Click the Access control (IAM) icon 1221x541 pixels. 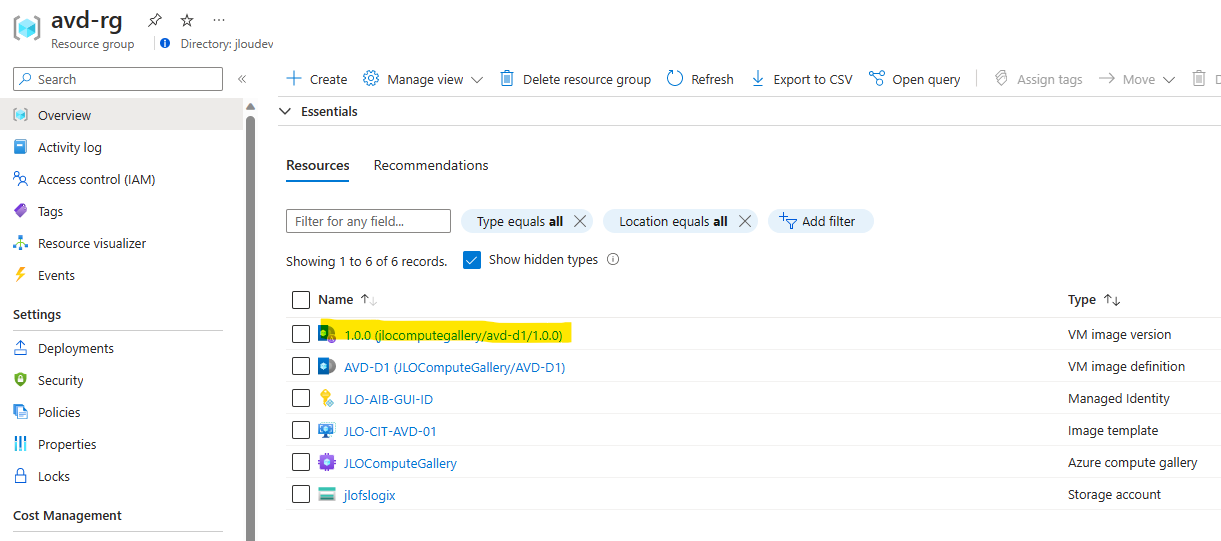pyautogui.click(x=20, y=179)
